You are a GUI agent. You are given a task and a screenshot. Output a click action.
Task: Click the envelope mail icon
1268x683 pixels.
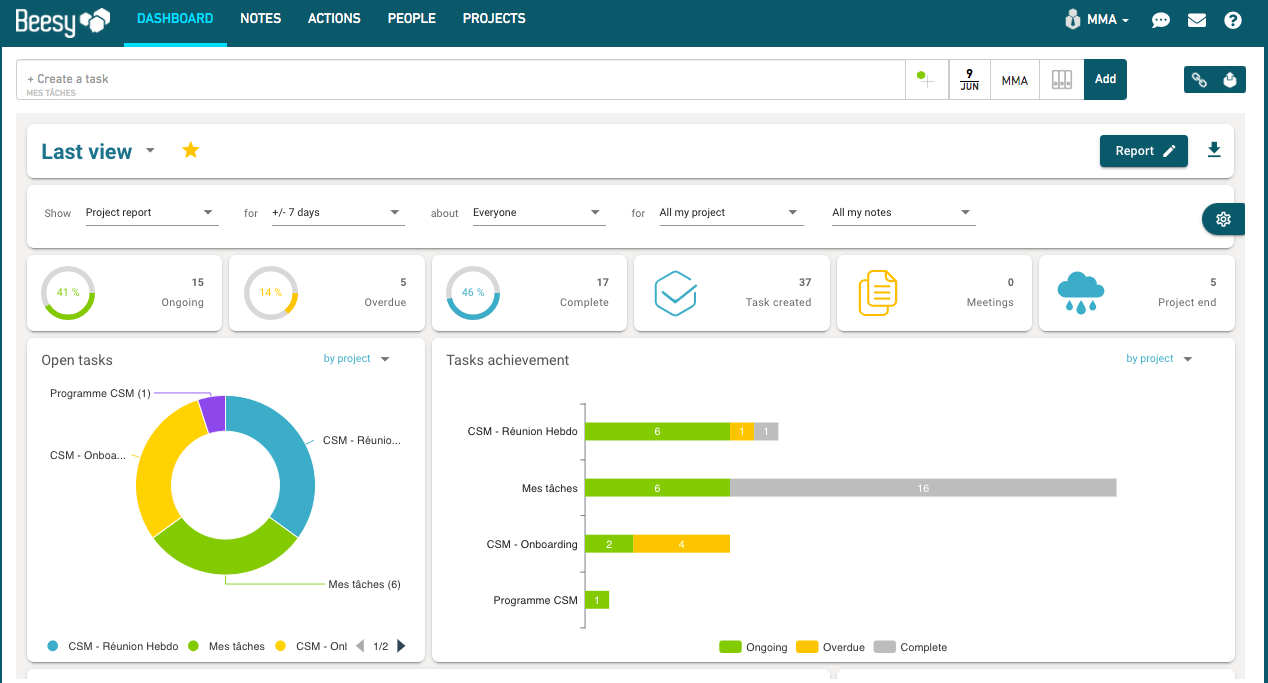pyautogui.click(x=1196, y=20)
